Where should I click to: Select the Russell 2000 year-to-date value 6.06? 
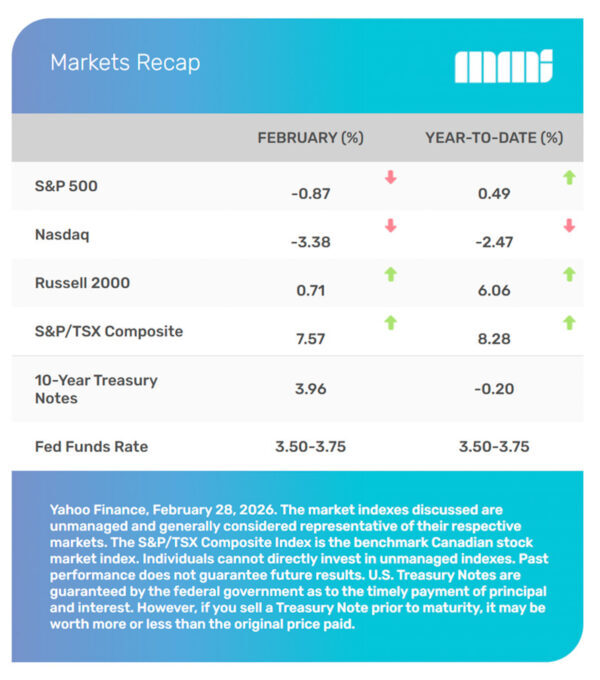[x=494, y=292]
